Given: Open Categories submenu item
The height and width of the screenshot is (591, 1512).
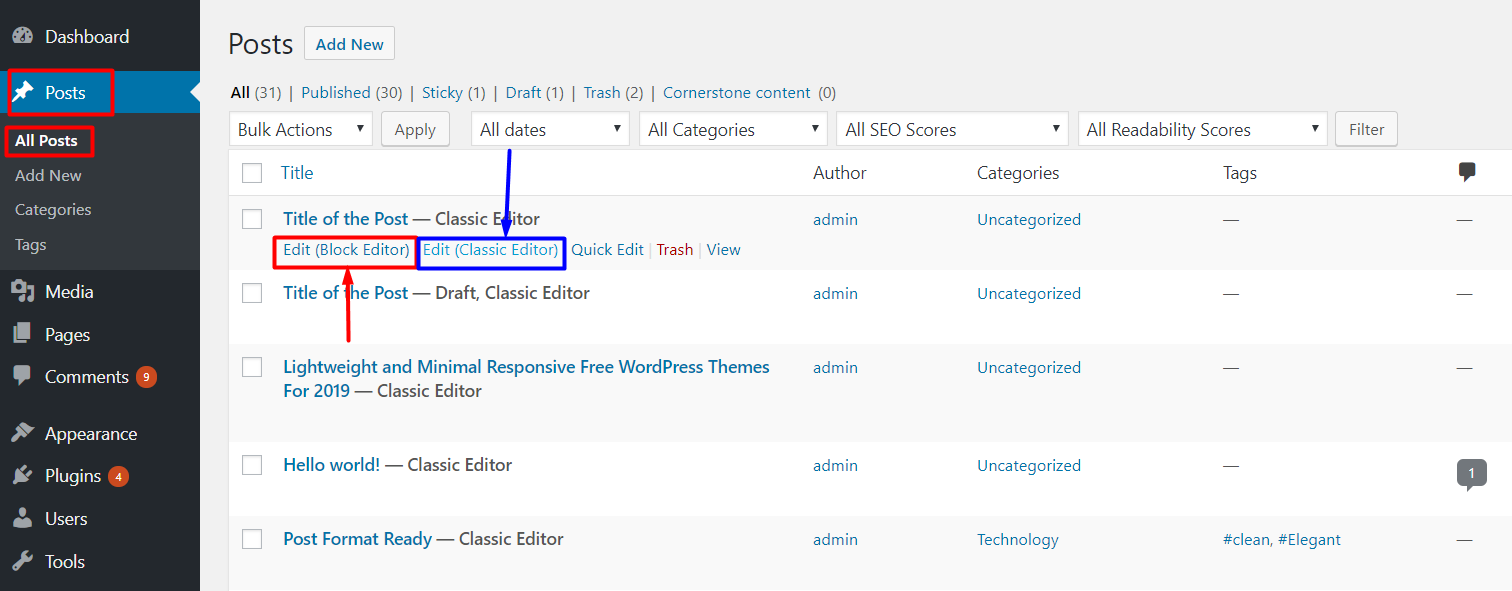Looking at the screenshot, I should 53,210.
